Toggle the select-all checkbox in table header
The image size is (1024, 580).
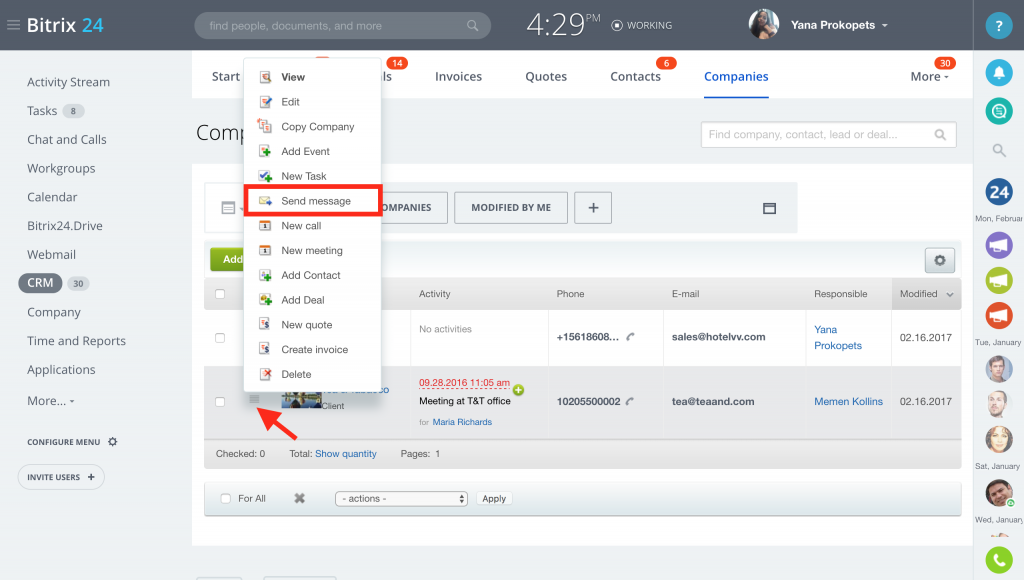coord(220,294)
